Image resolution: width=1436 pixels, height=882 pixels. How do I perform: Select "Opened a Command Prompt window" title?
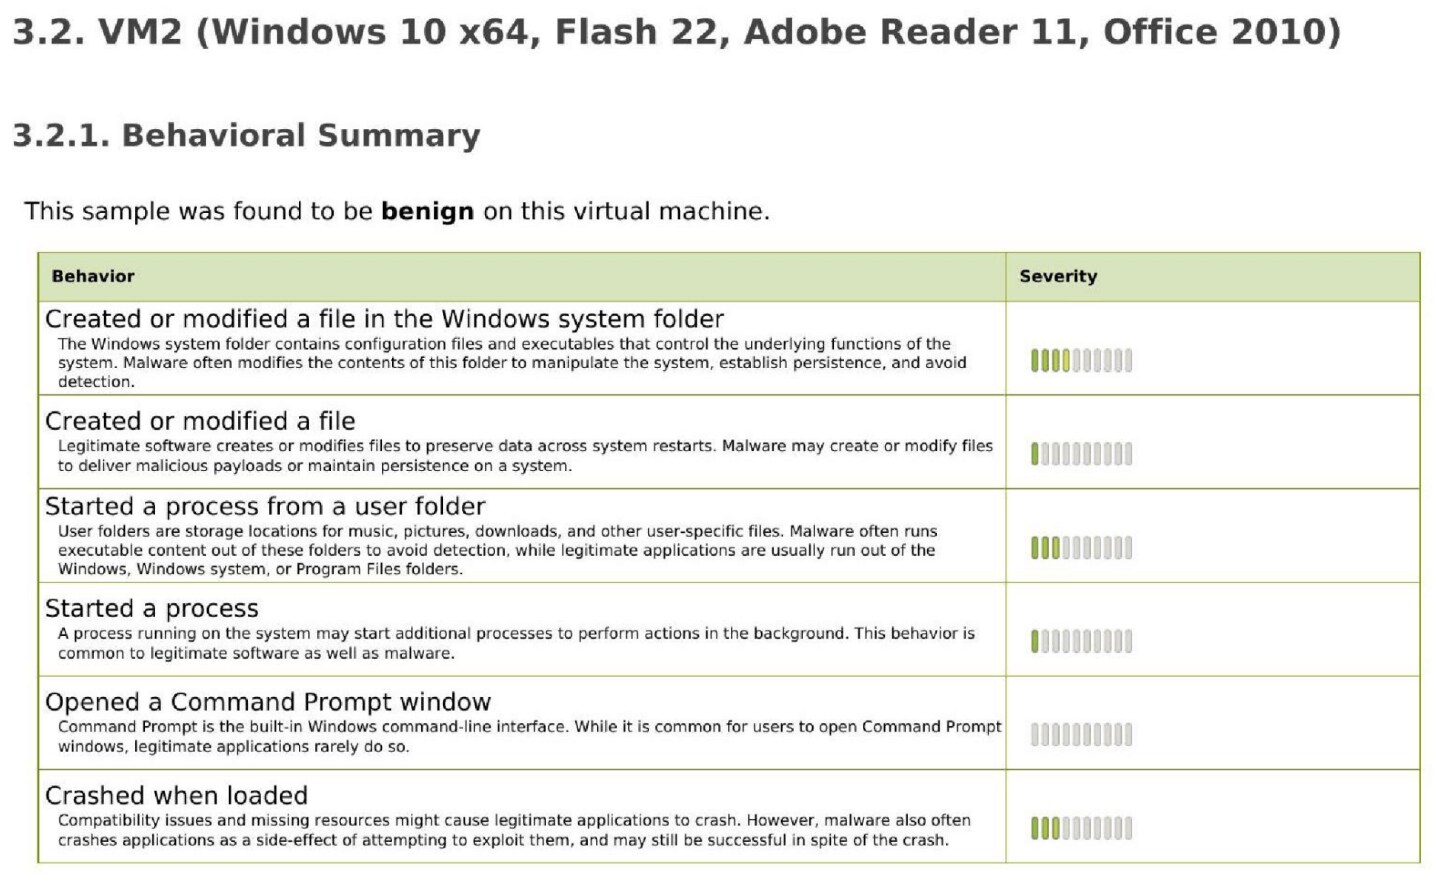(268, 702)
